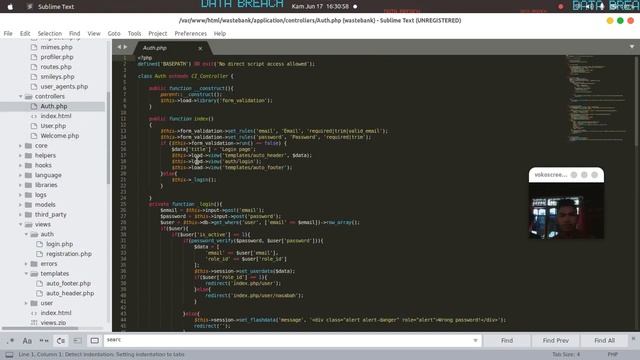Toggle wrap search option

click(x=61, y=340)
